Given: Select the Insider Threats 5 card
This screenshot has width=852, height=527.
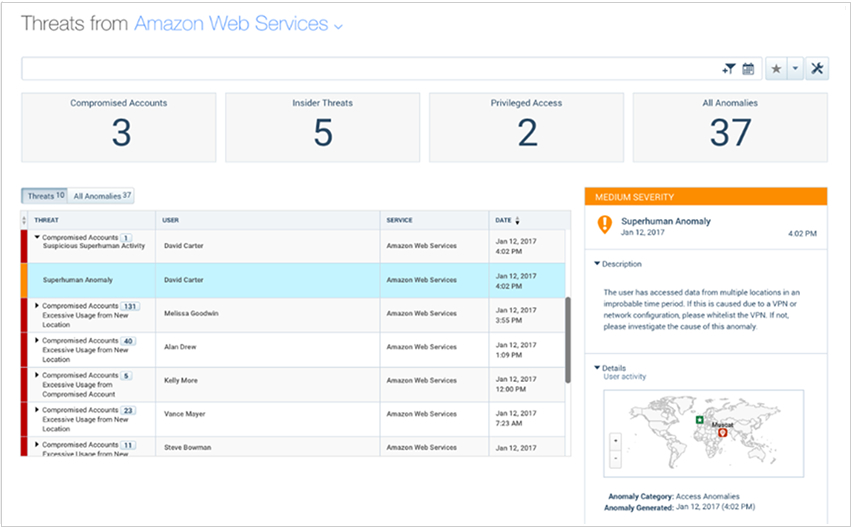Looking at the screenshot, I should (323, 128).
